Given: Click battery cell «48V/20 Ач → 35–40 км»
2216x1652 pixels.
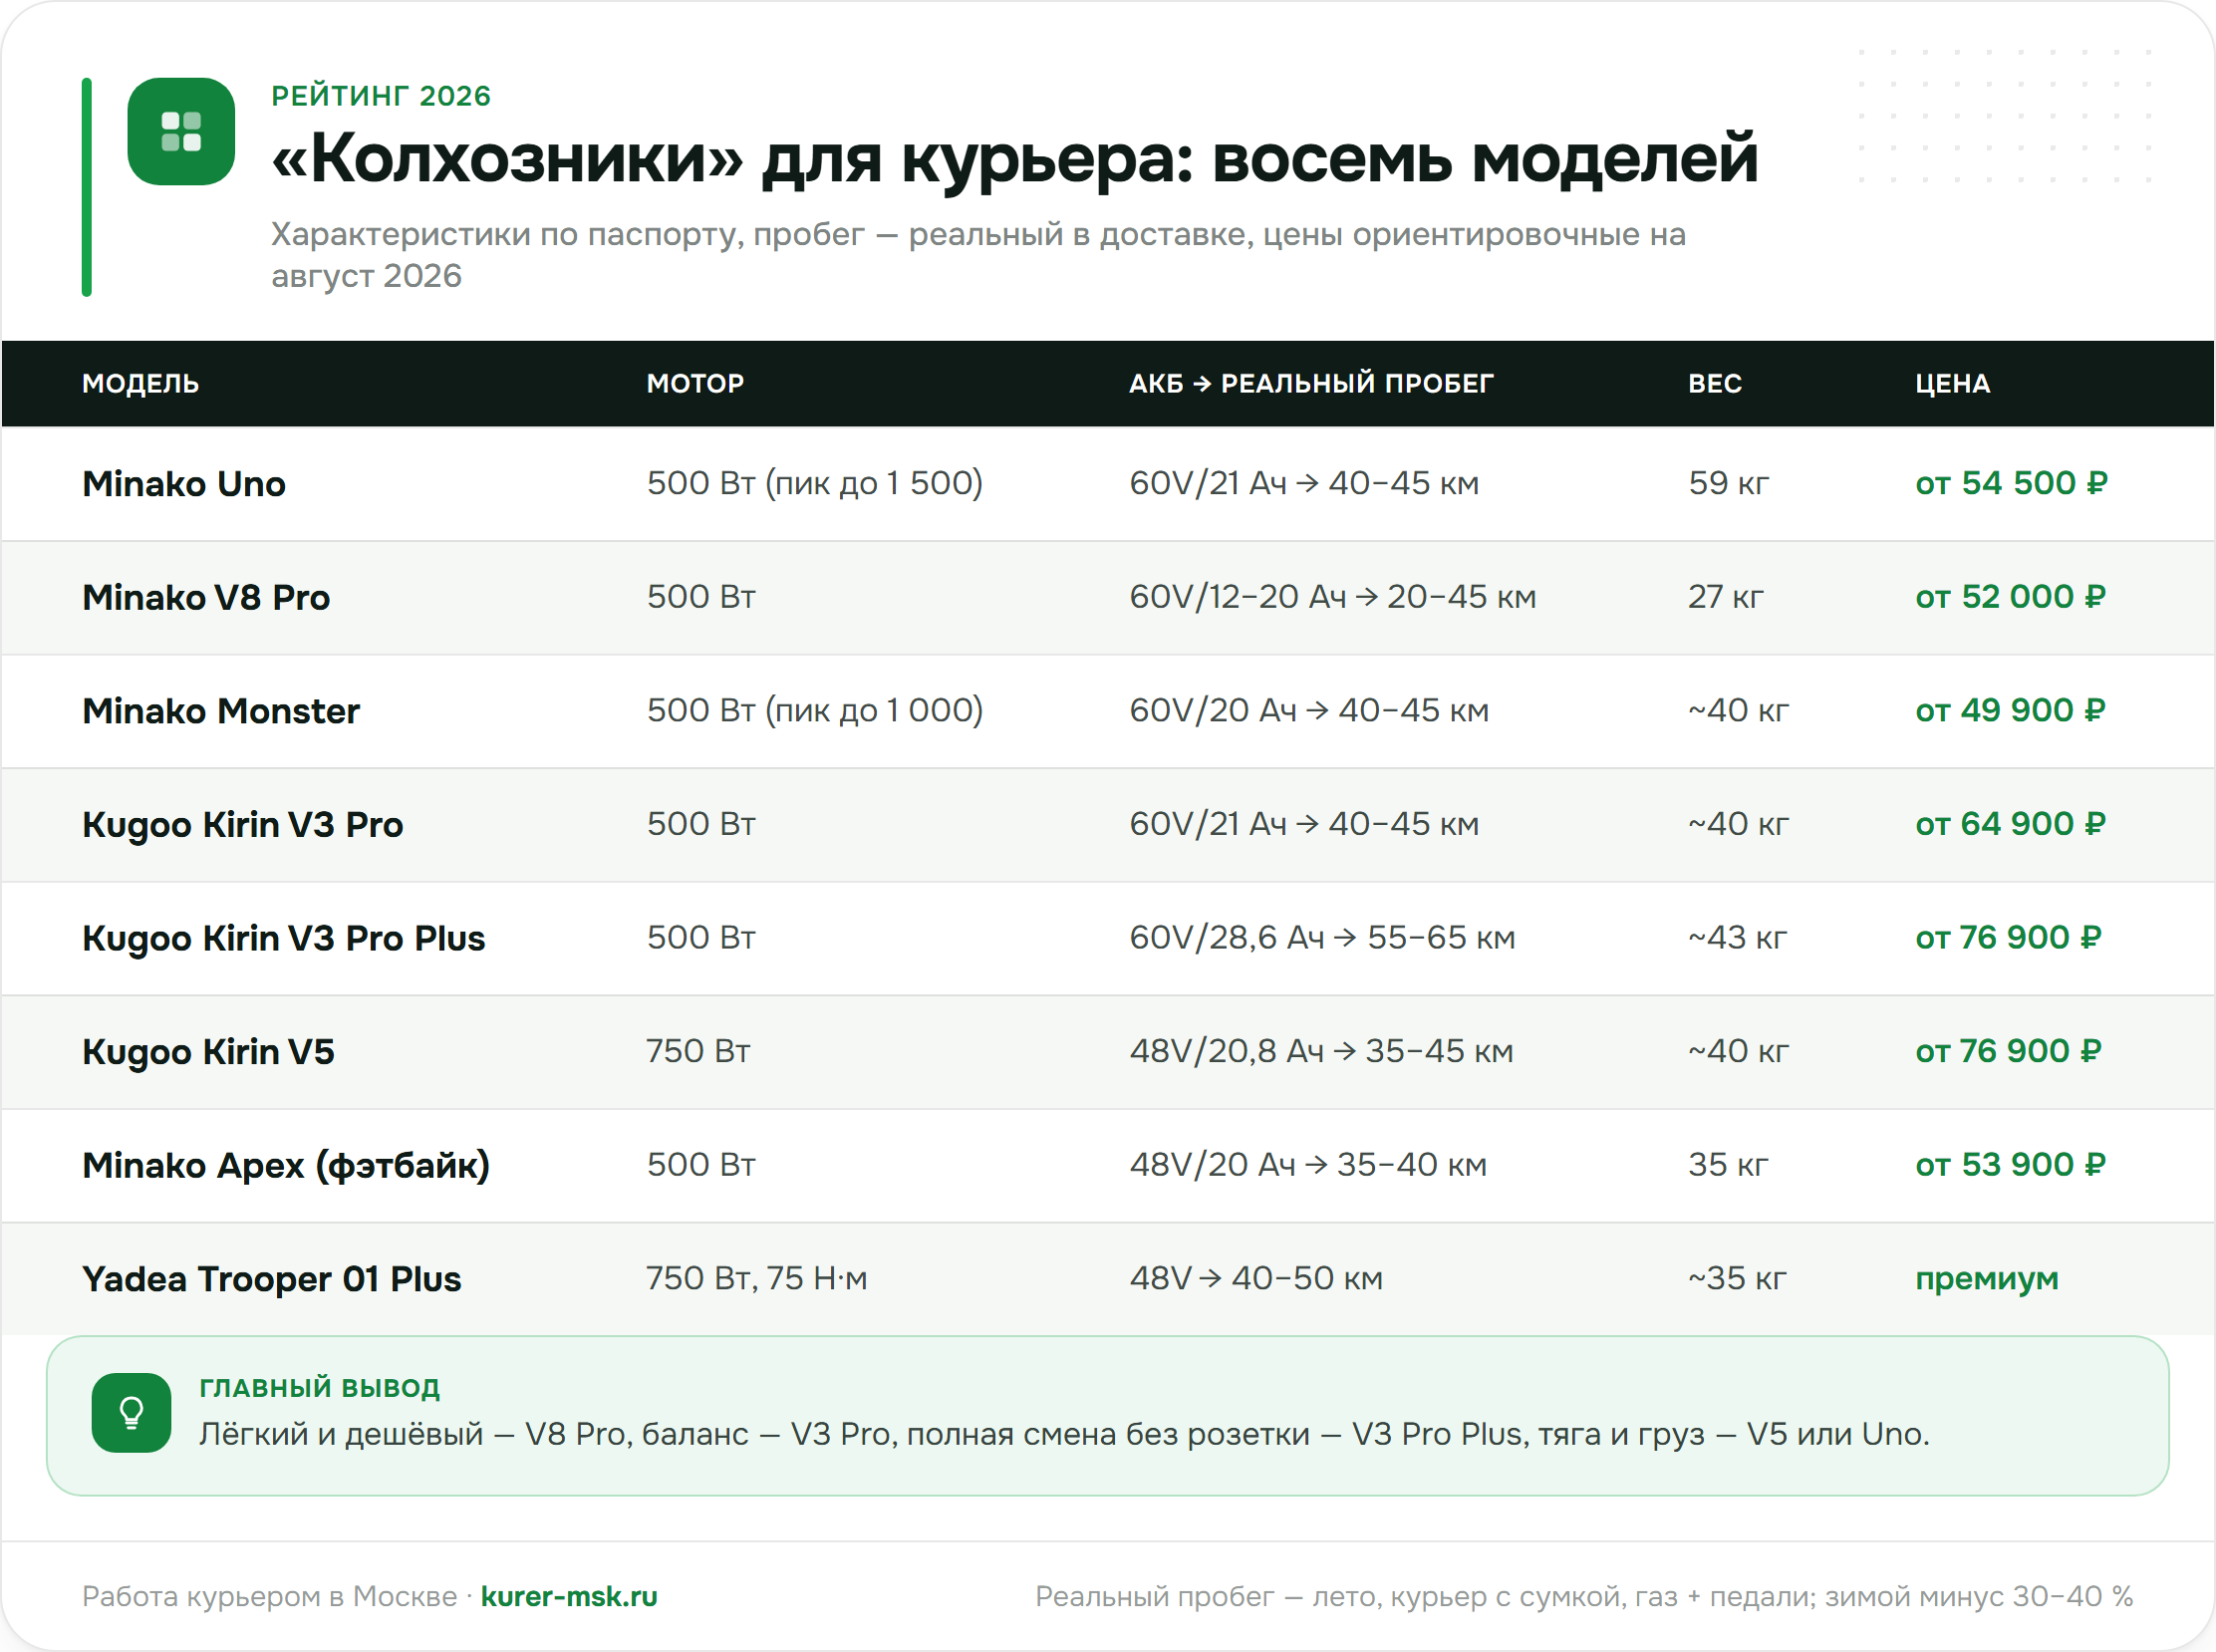Looking at the screenshot, I should [x=1308, y=1165].
